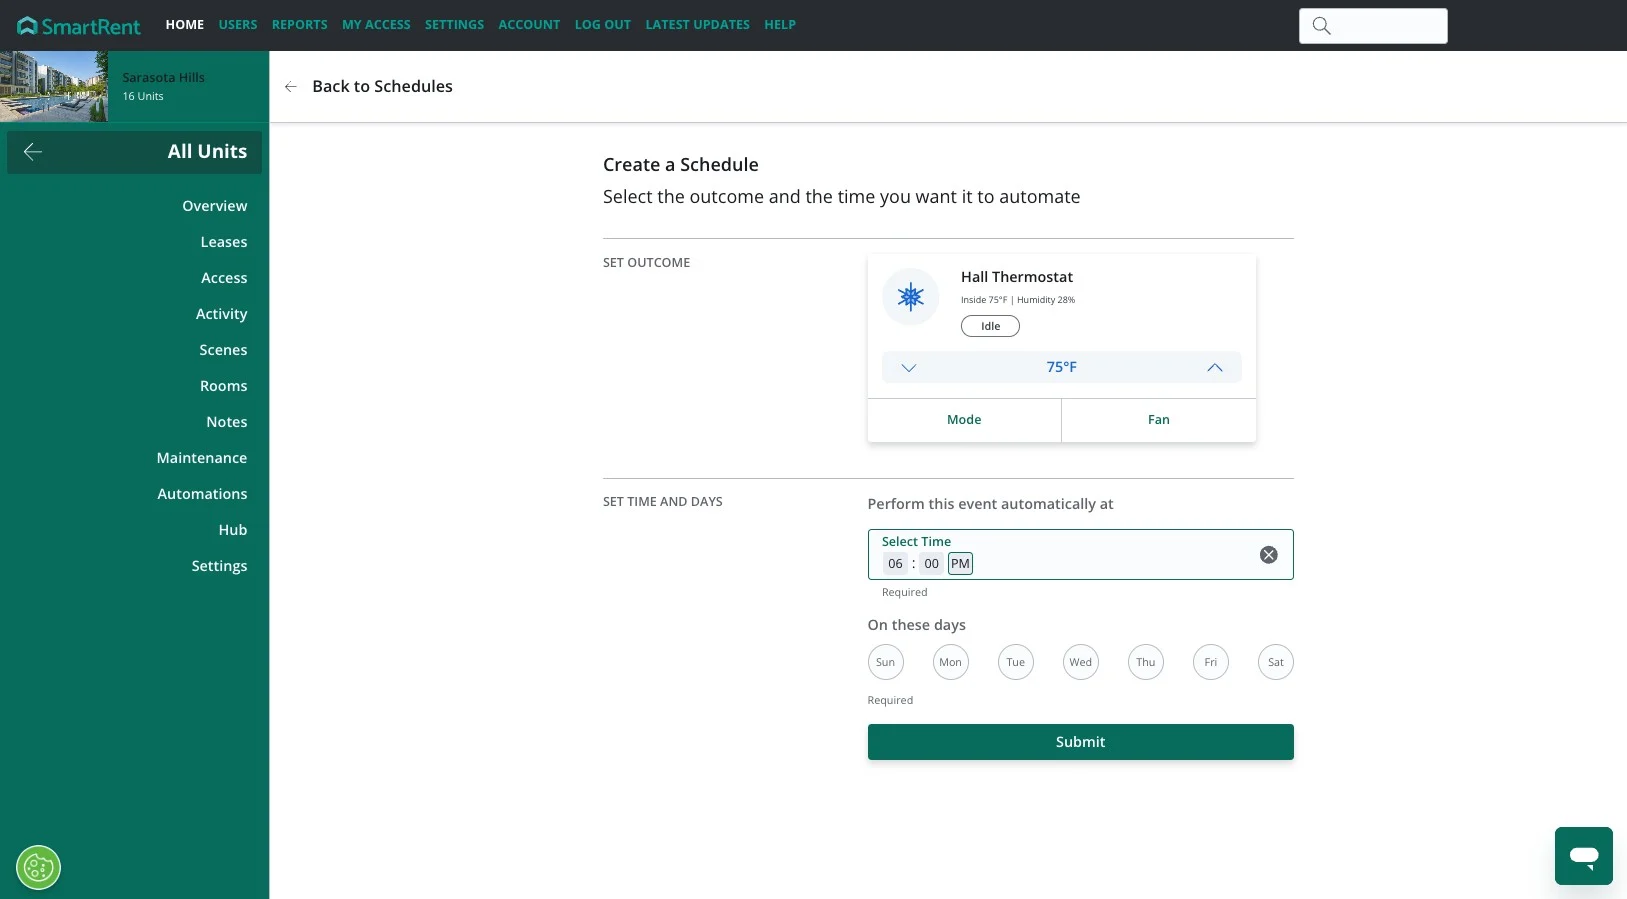Image resolution: width=1627 pixels, height=899 pixels.
Task: Click the back arrow beside Back to Schedules
Action: point(291,87)
